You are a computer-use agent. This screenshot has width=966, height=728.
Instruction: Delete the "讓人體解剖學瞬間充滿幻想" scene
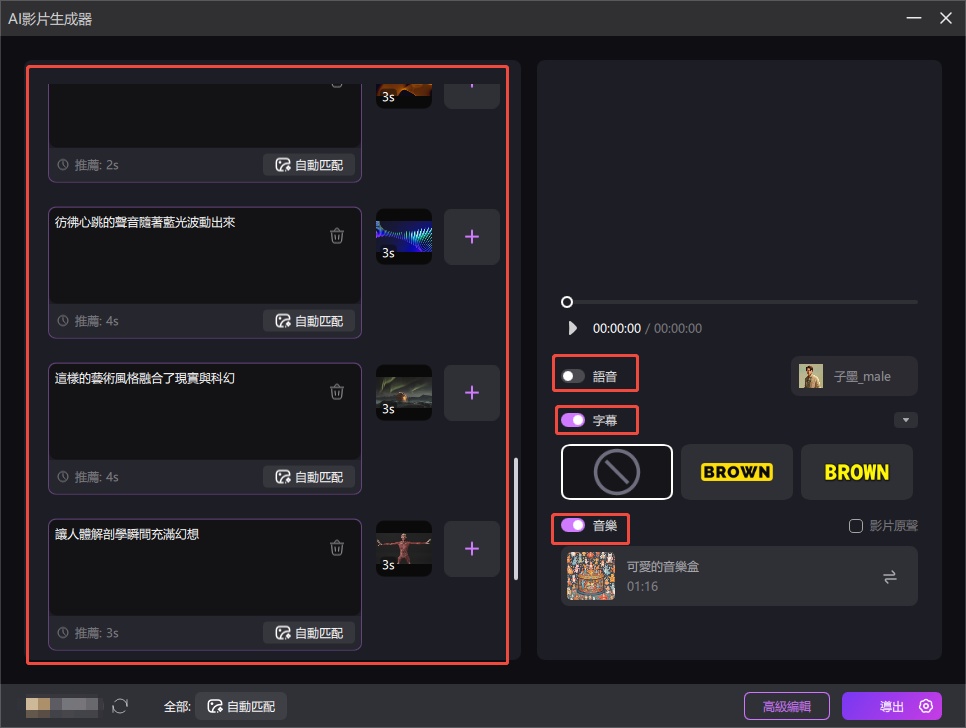337,548
